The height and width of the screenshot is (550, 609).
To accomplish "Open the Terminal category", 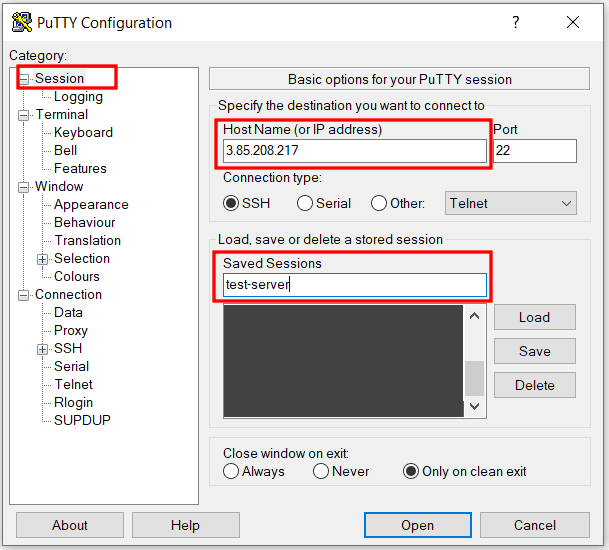I will click(62, 115).
